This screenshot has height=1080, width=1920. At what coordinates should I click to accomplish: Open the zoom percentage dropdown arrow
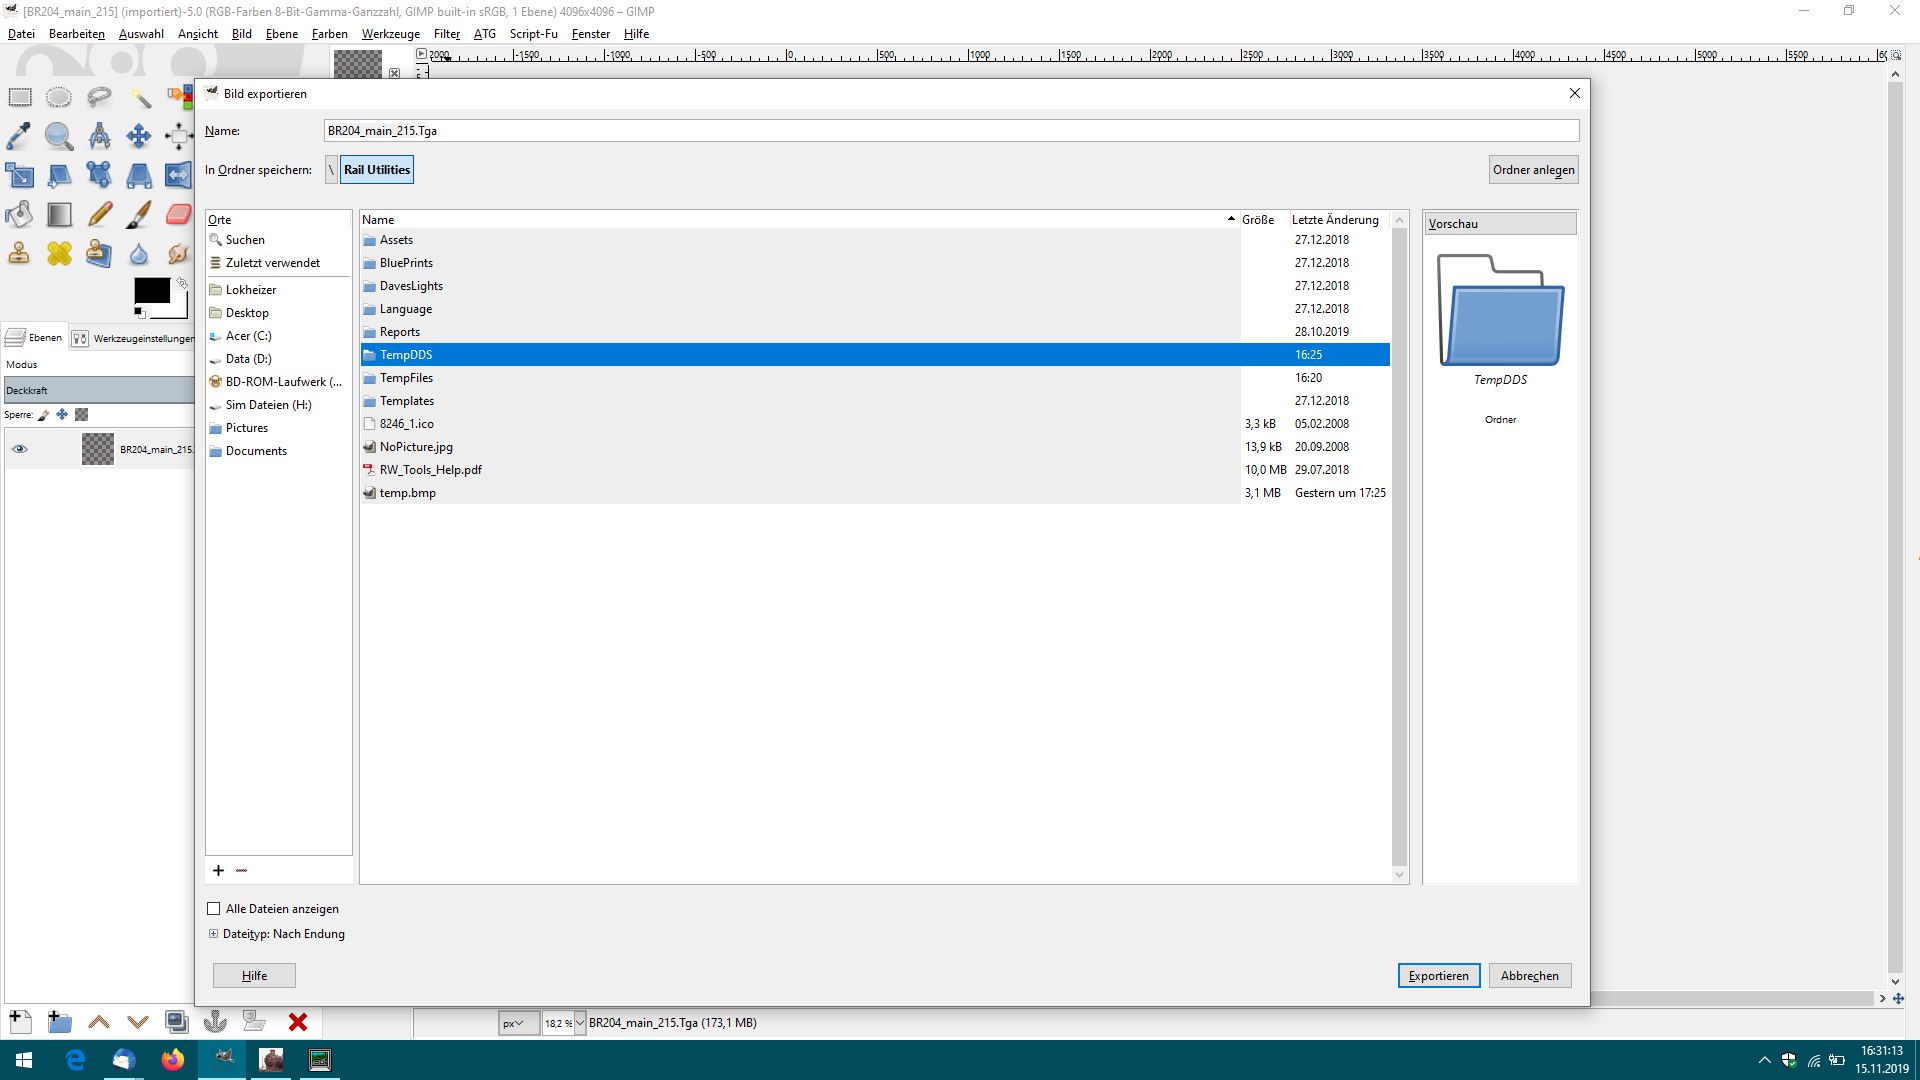pyautogui.click(x=579, y=1023)
